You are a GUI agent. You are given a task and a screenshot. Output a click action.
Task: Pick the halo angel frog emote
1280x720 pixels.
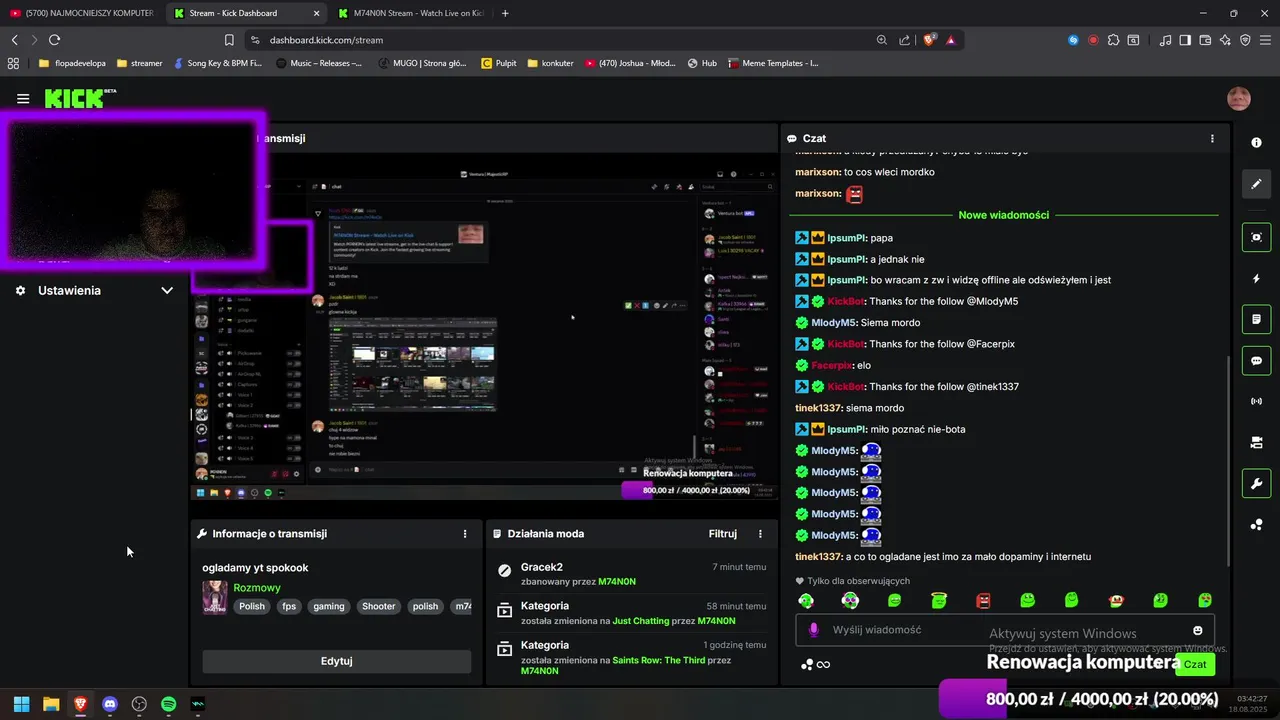[938, 600]
